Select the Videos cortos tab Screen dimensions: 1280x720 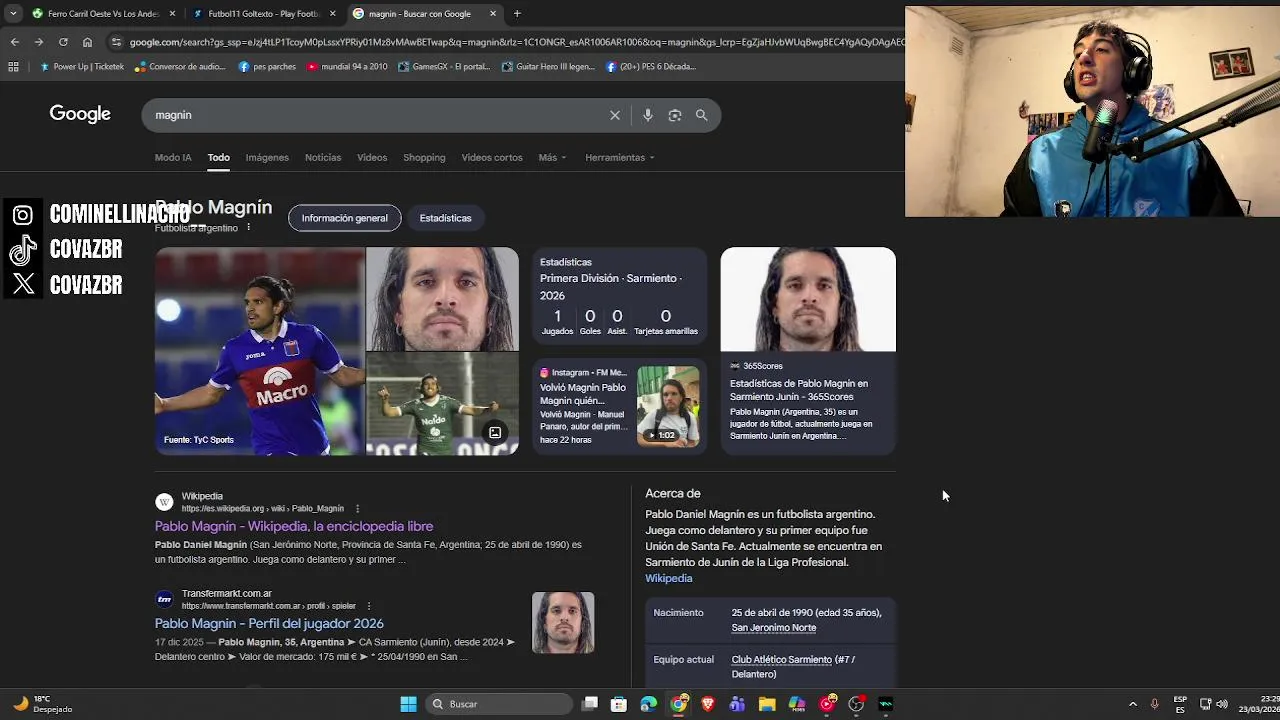coord(492,157)
